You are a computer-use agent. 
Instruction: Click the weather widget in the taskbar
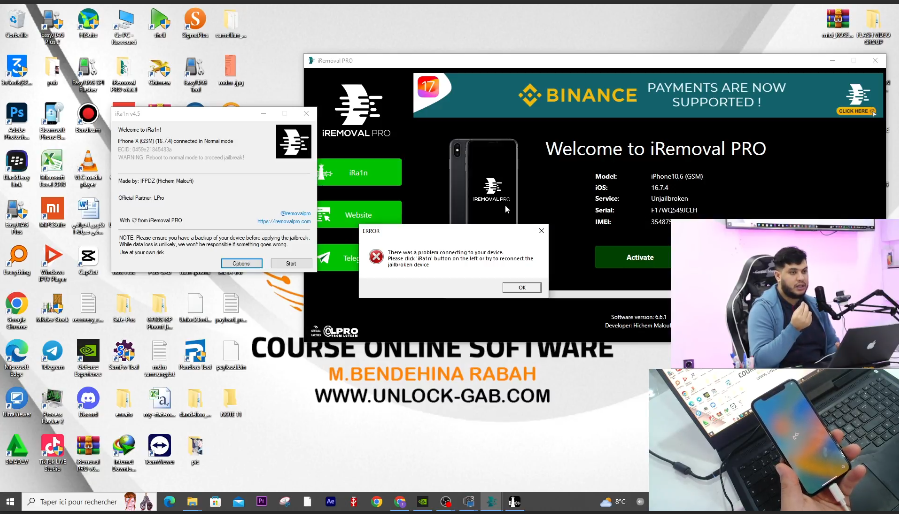(613, 502)
